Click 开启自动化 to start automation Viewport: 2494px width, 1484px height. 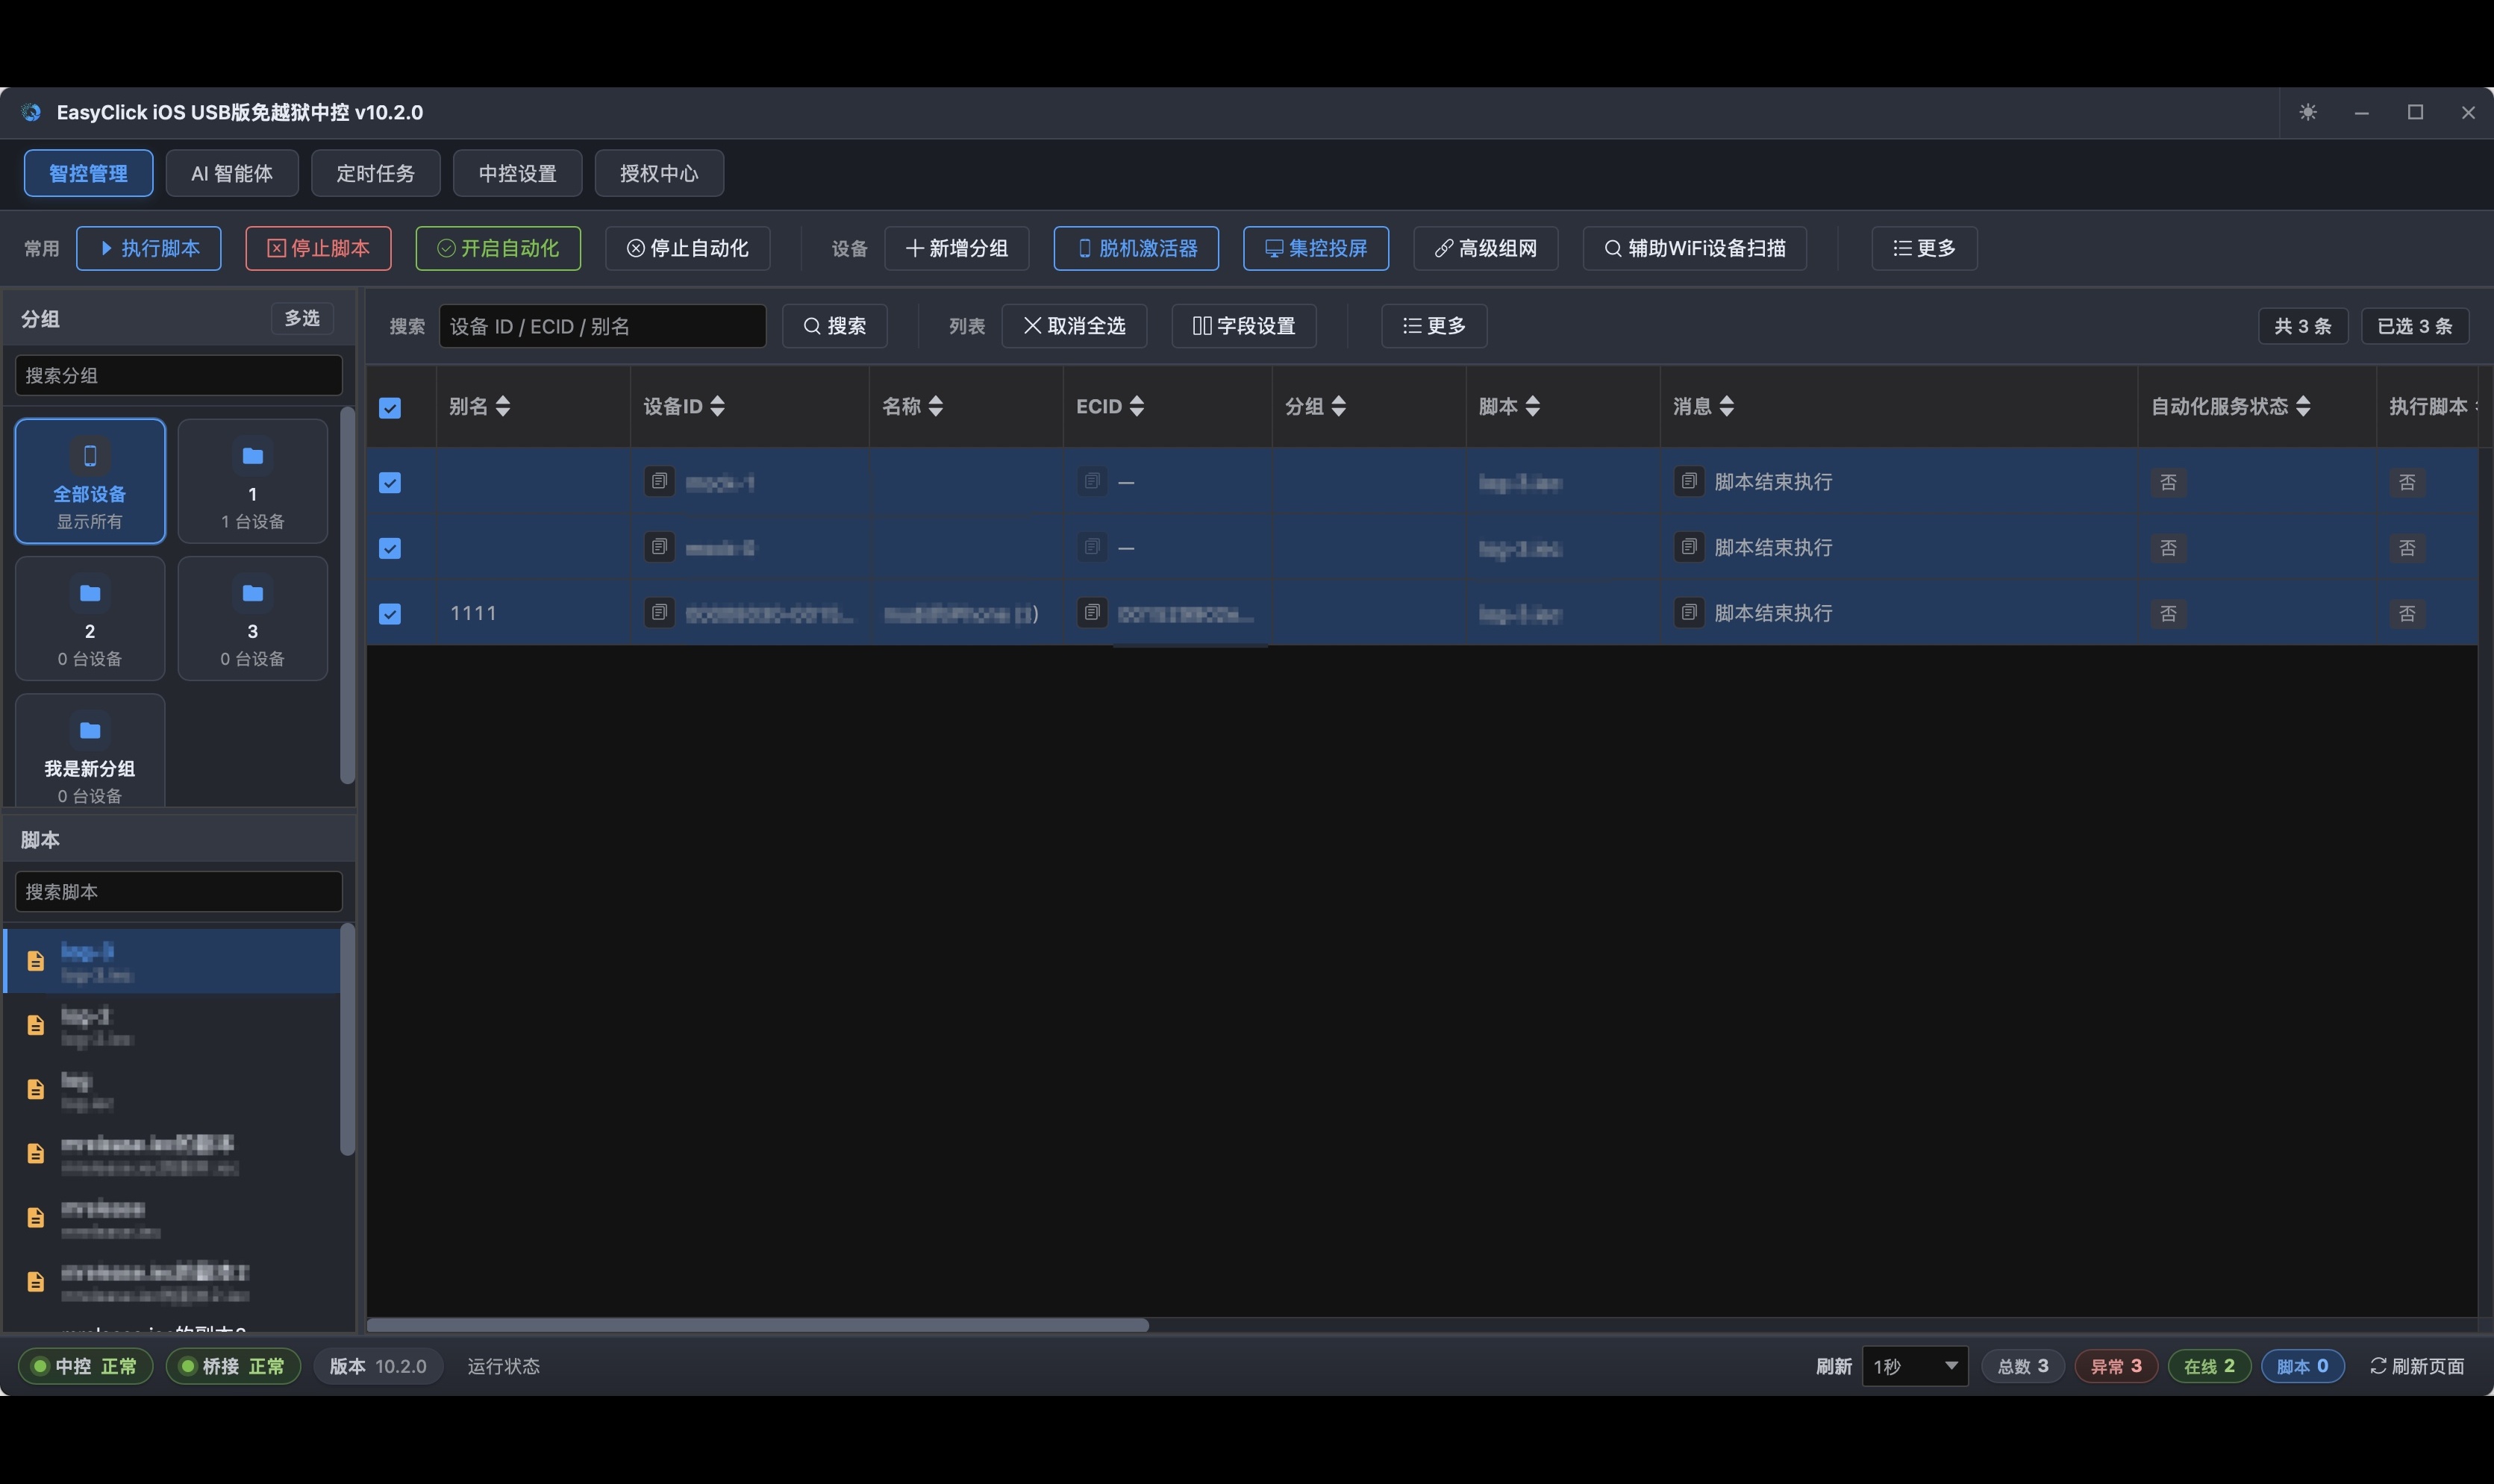pos(498,248)
